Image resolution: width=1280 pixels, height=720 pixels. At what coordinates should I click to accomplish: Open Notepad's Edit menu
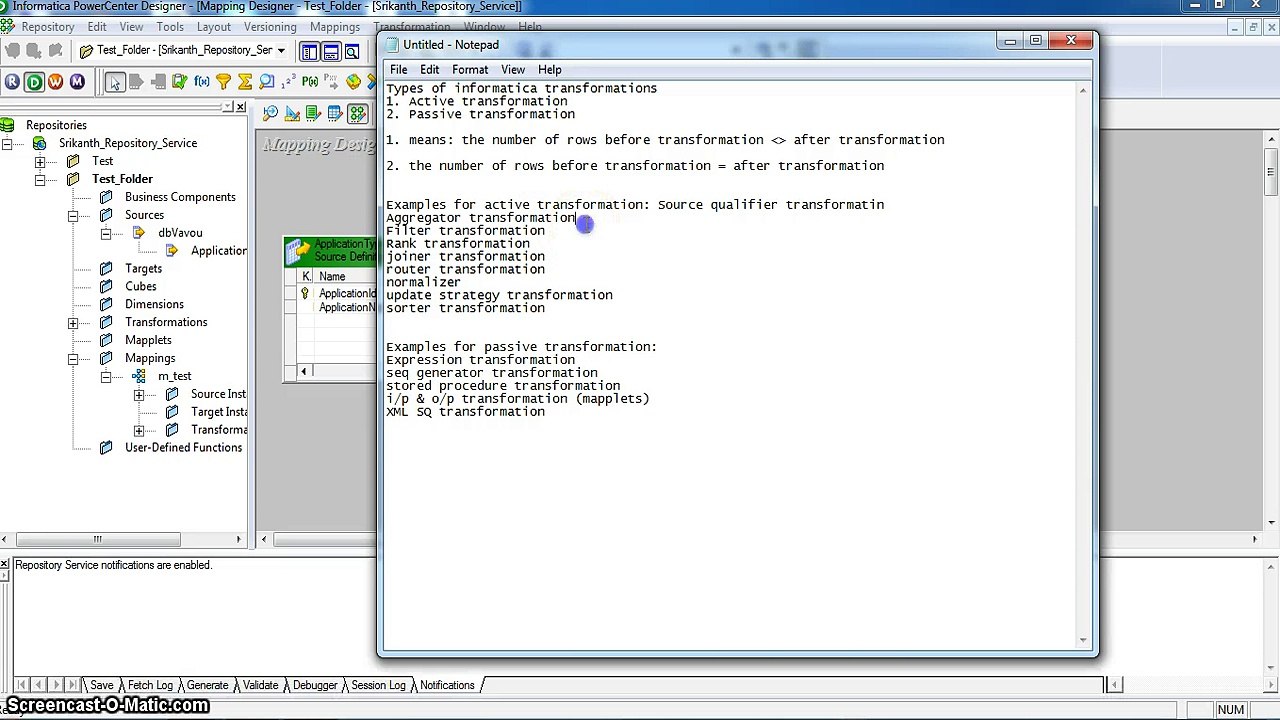point(429,70)
